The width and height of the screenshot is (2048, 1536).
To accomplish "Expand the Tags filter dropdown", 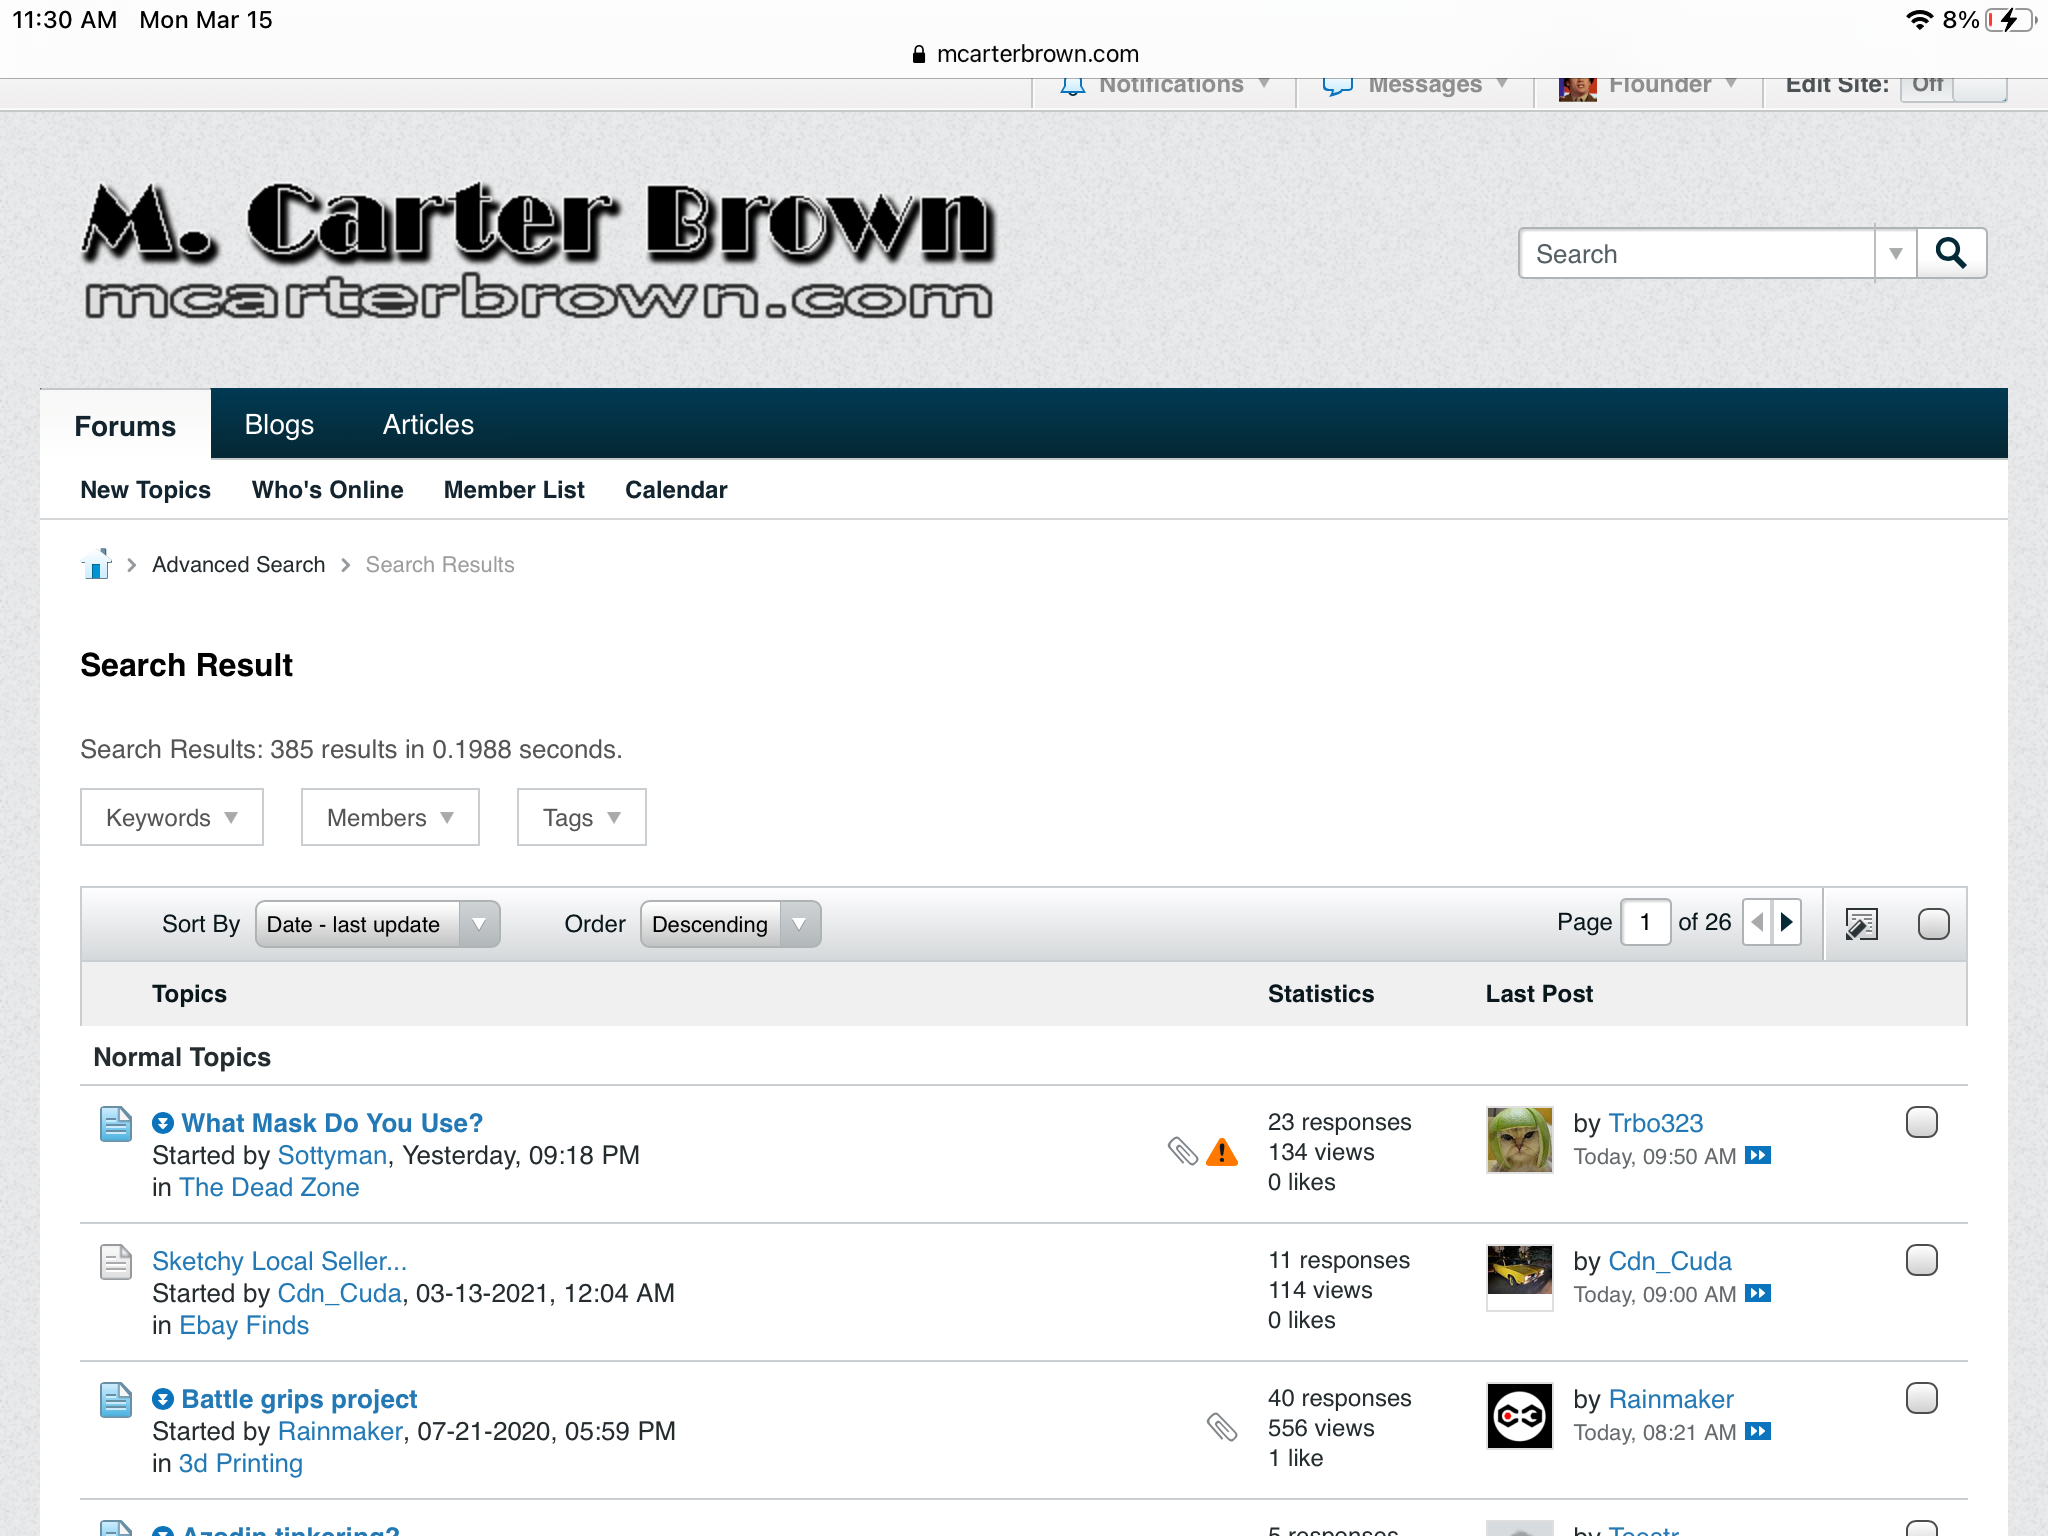I will coord(581,817).
